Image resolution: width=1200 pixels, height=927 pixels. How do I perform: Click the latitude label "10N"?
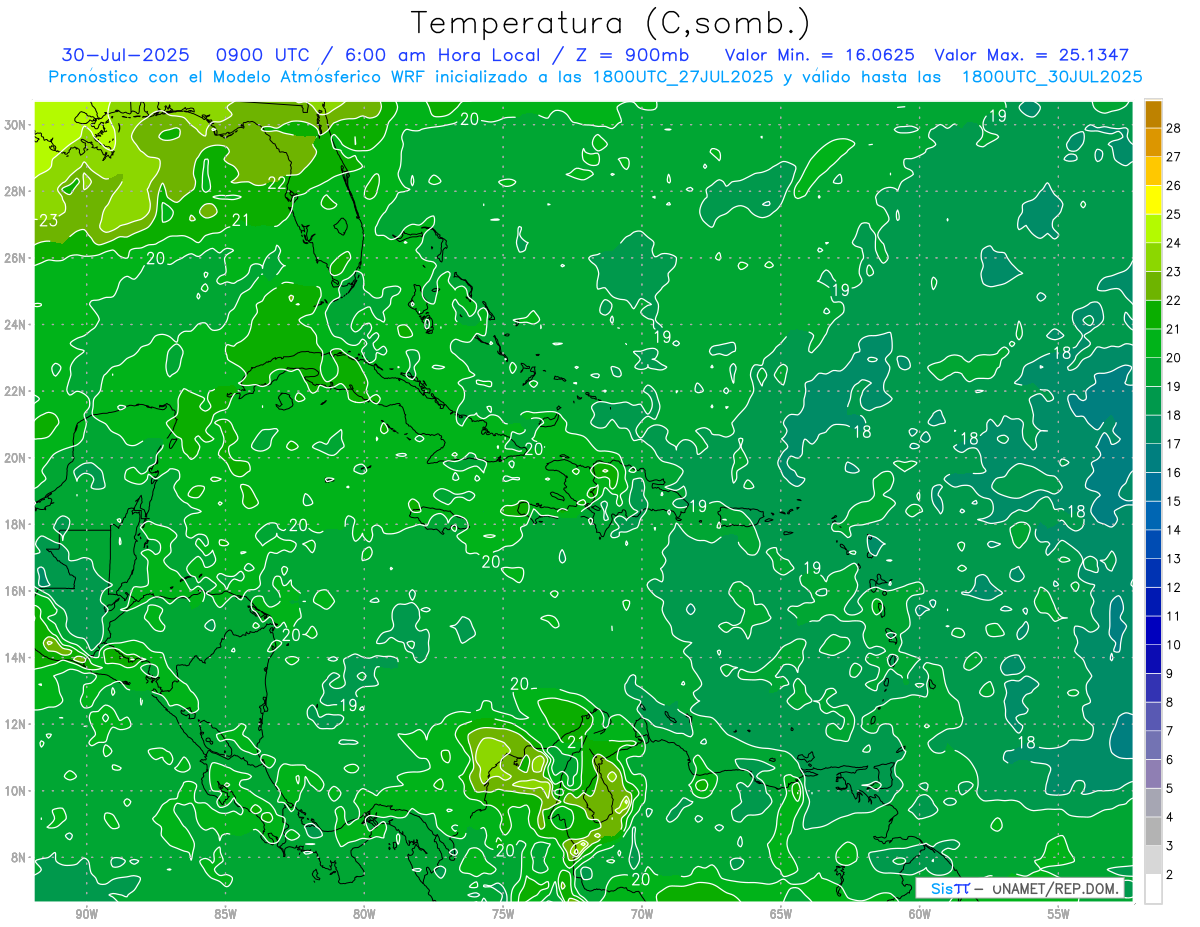click(x=17, y=791)
